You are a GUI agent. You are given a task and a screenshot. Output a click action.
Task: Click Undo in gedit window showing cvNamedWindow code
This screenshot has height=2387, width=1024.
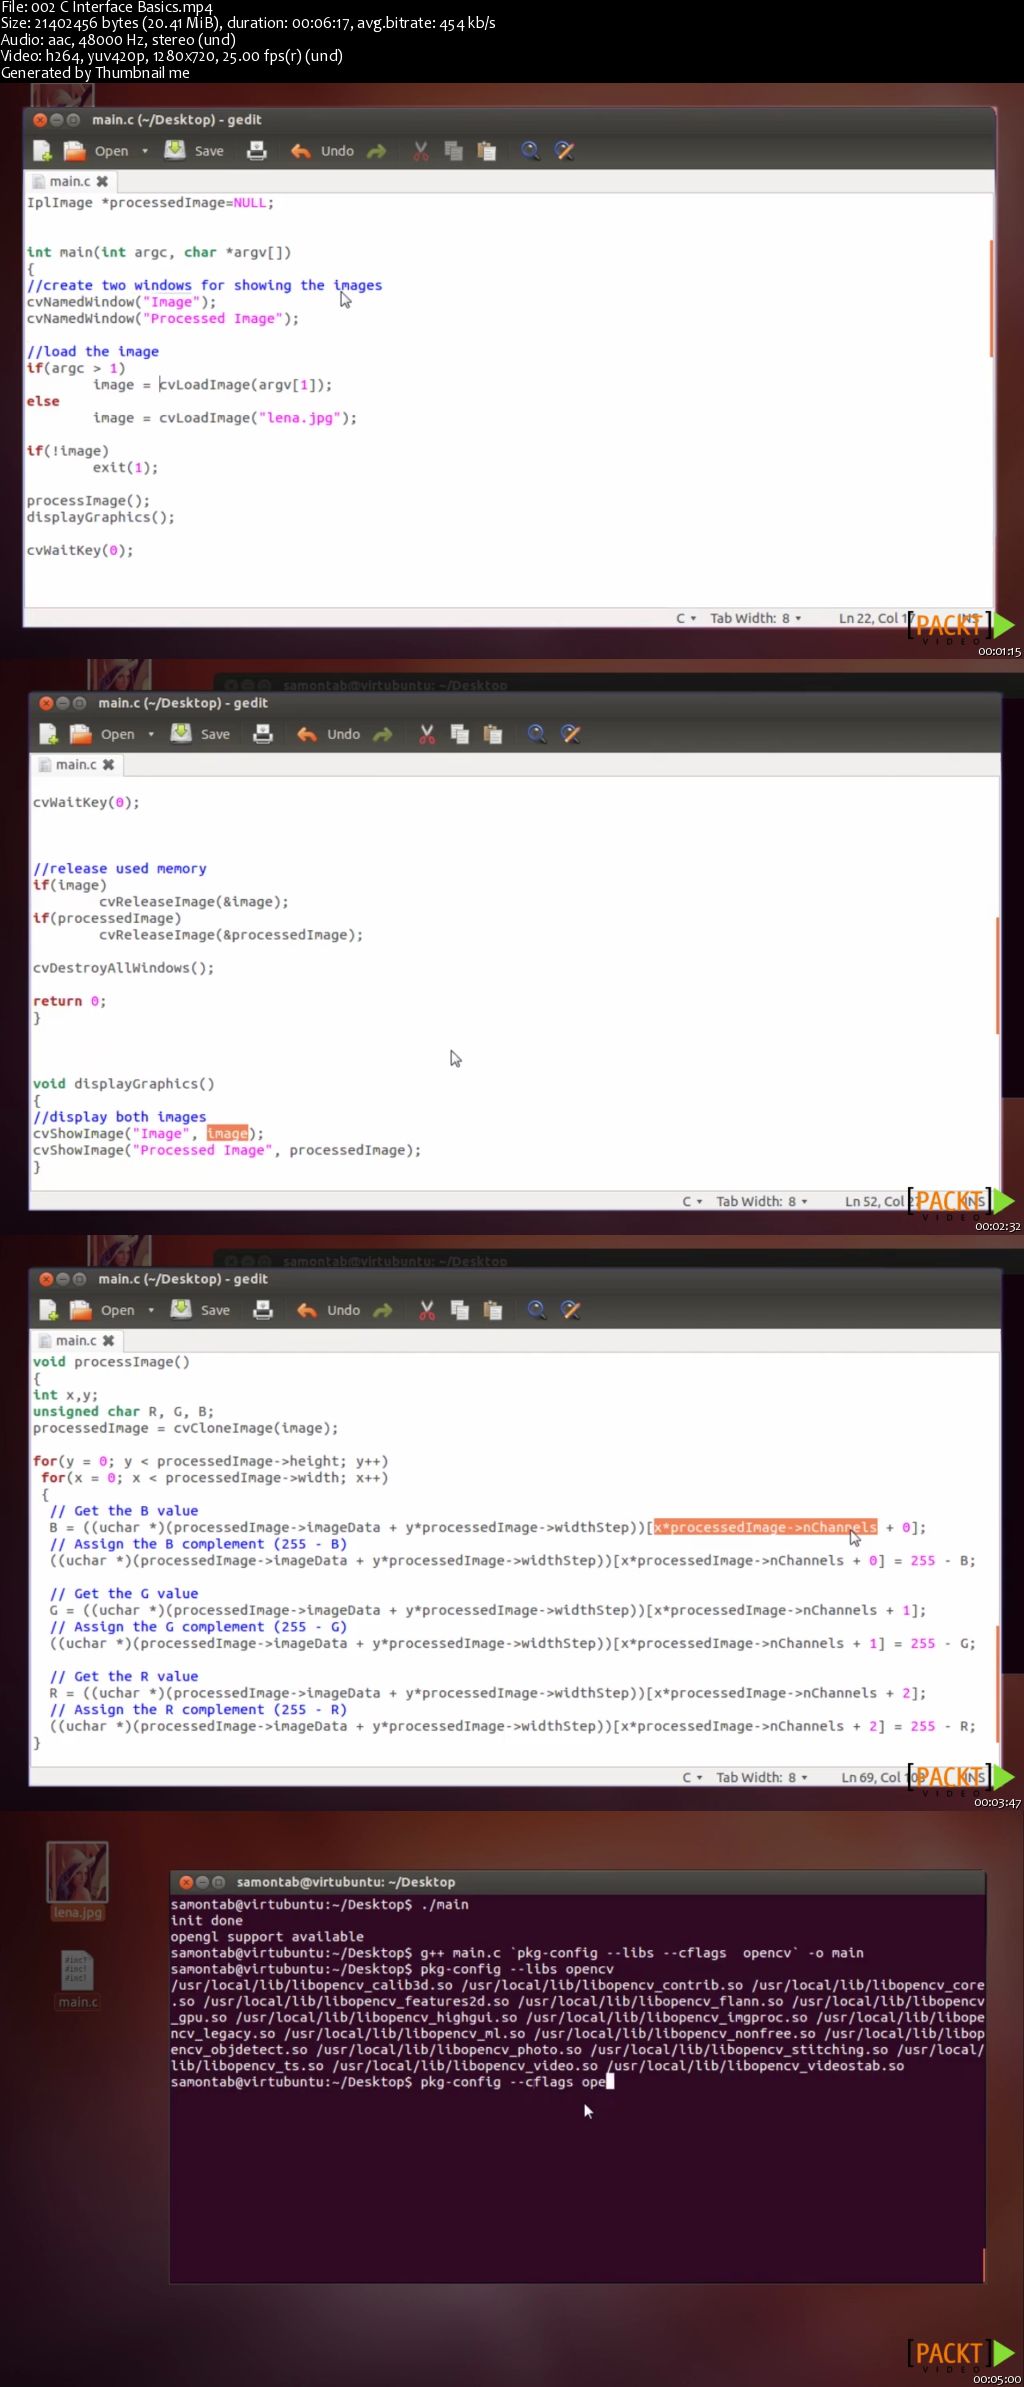point(322,151)
